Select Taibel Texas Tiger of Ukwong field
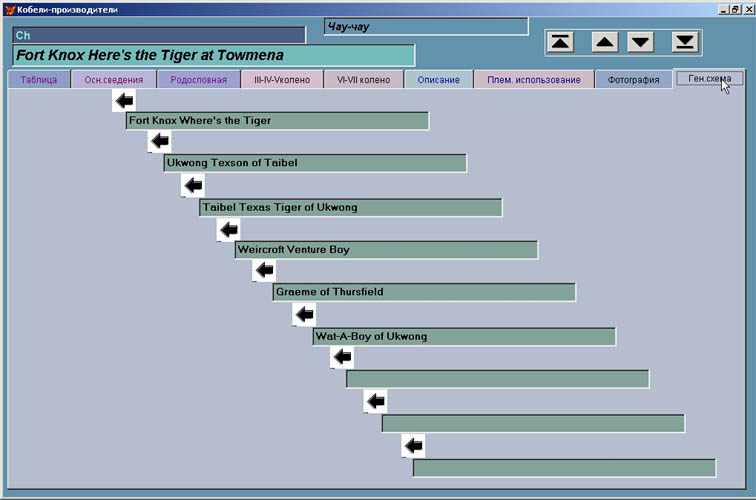This screenshot has height=500, width=756. pos(351,207)
